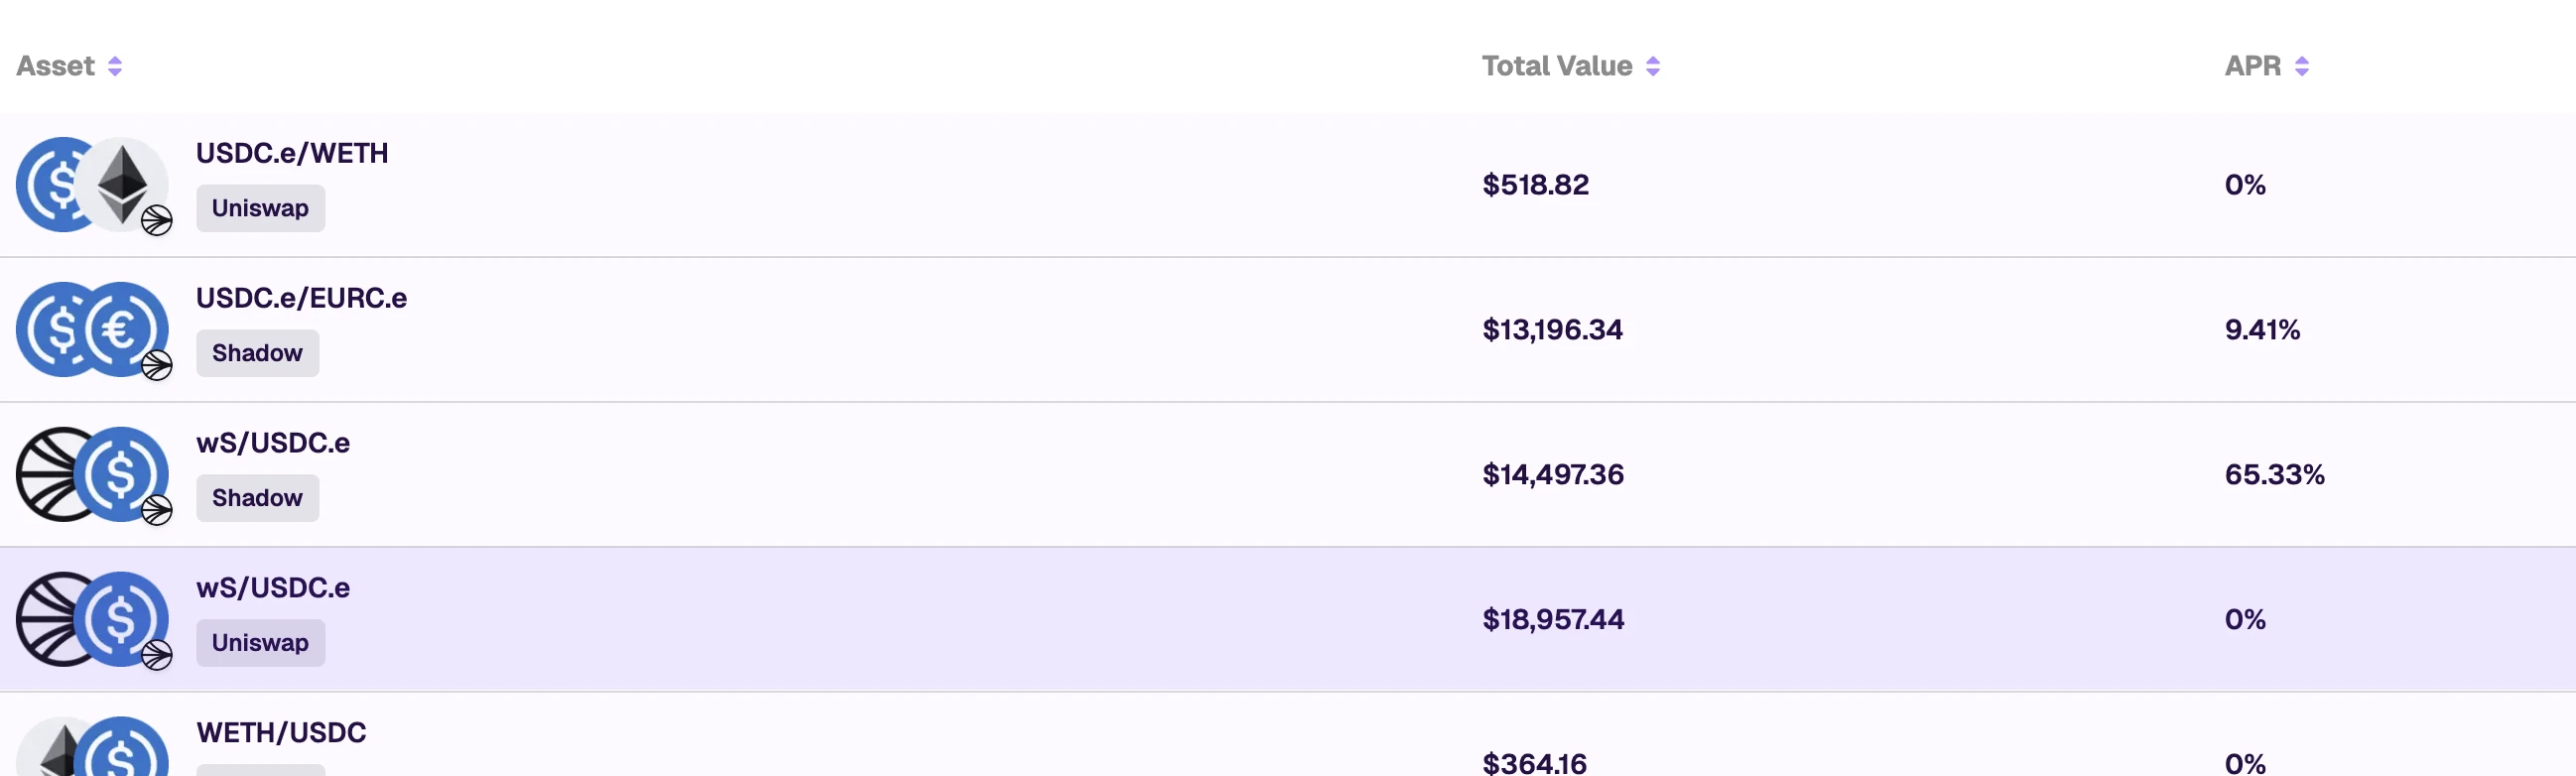Image resolution: width=2576 pixels, height=776 pixels.
Task: Click the USDC.e/EURC.e token pair icon
Action: [x=91, y=330]
